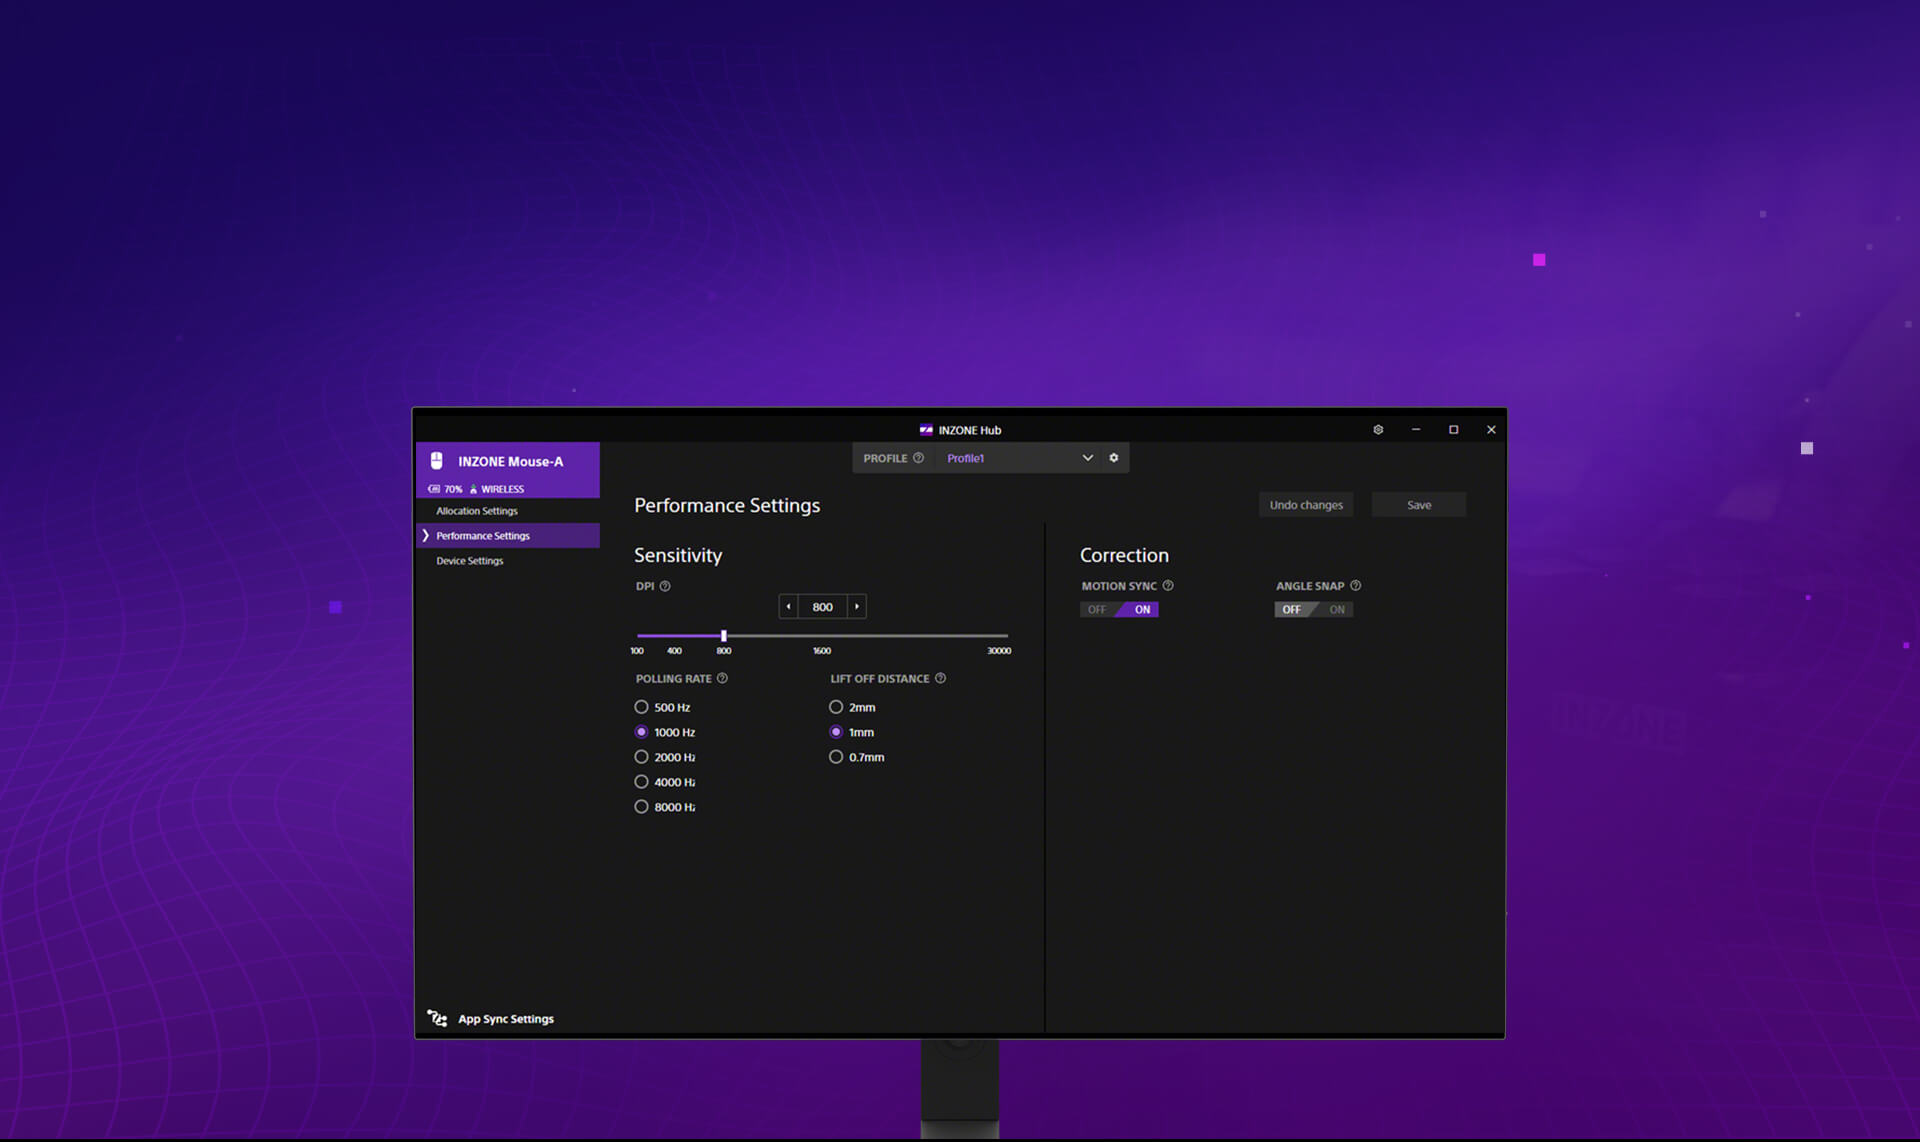Open Allocation Settings in the sidebar

pos(477,511)
